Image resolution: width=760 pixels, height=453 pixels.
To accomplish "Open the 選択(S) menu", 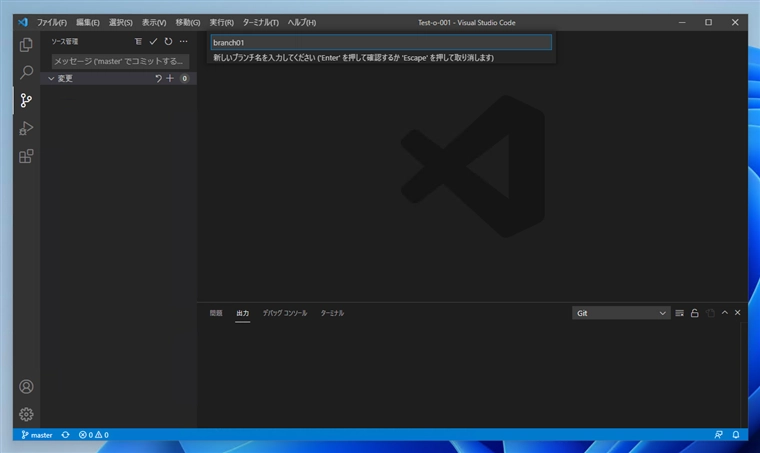I will tap(121, 23).
